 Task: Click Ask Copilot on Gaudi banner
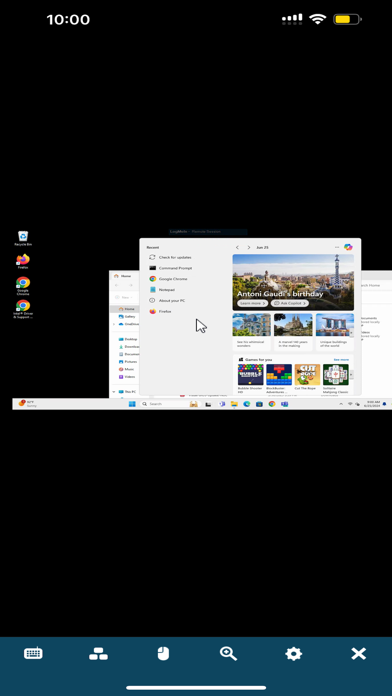point(289,303)
